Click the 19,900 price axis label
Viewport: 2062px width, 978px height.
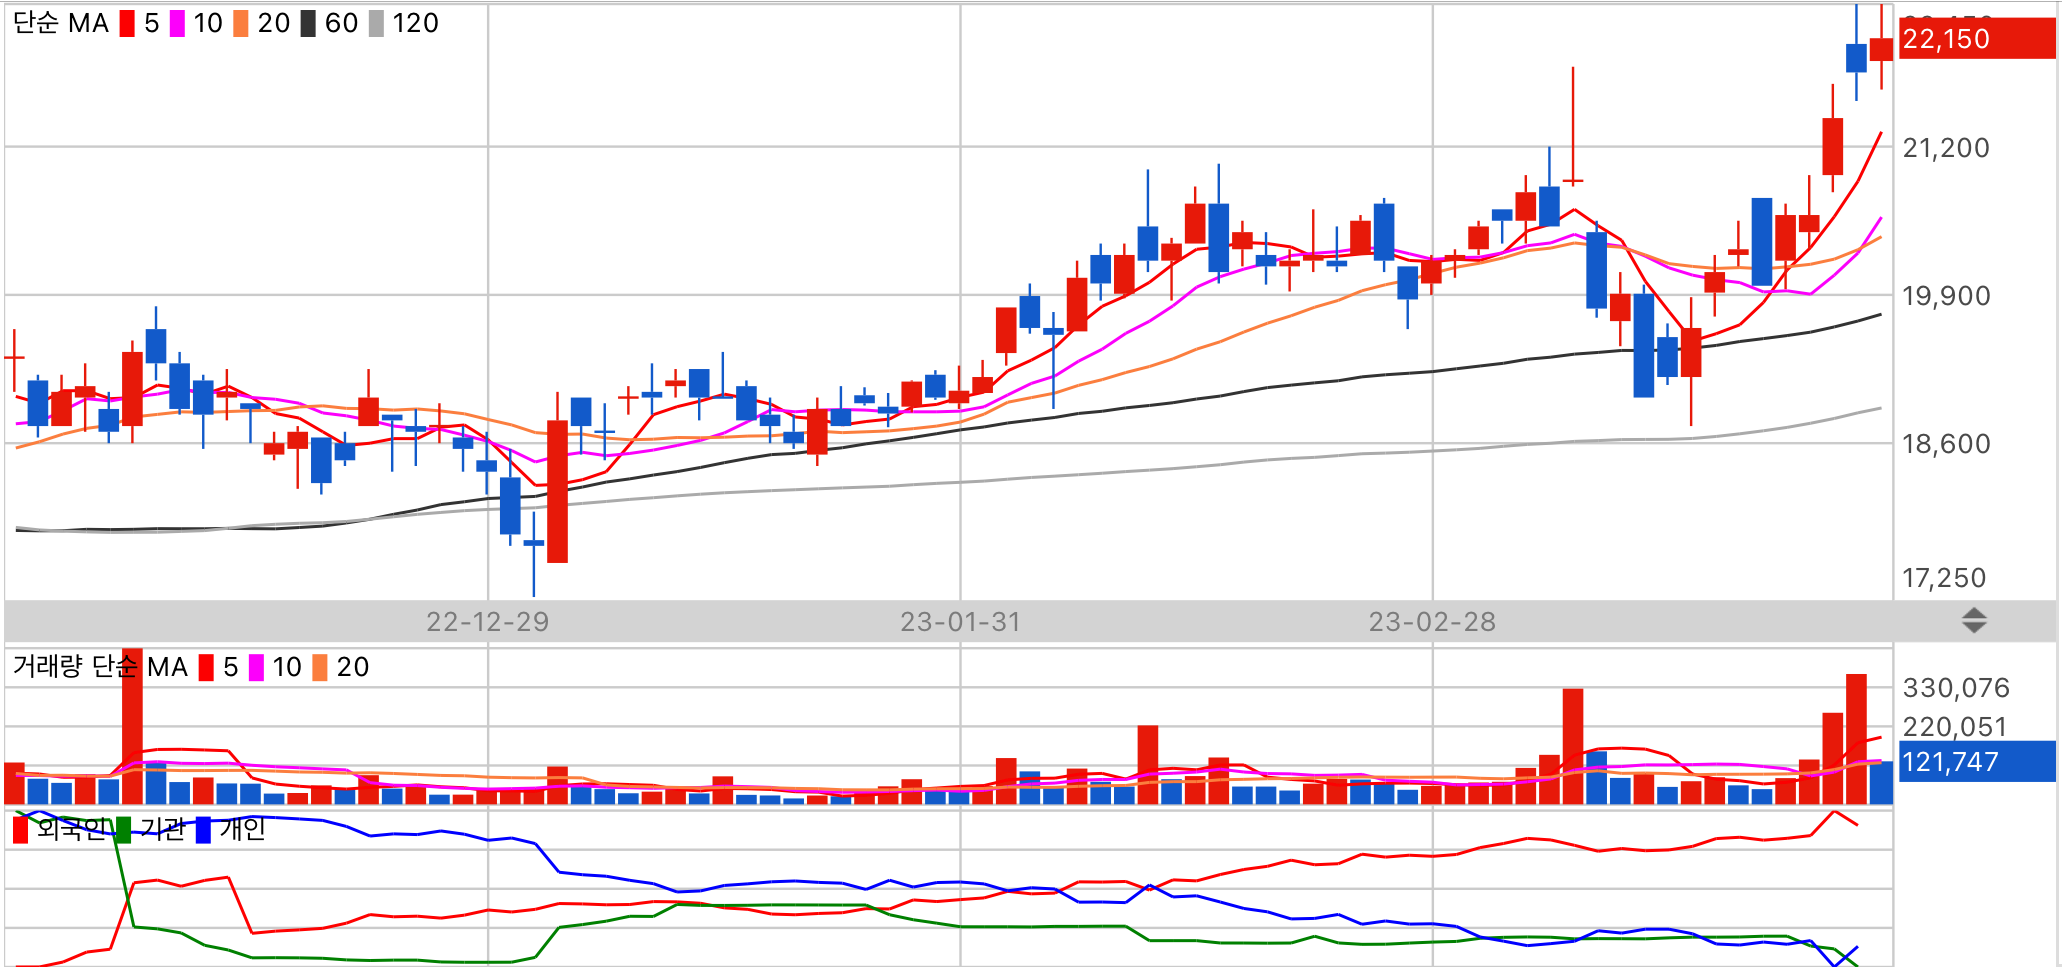[x=1946, y=296]
